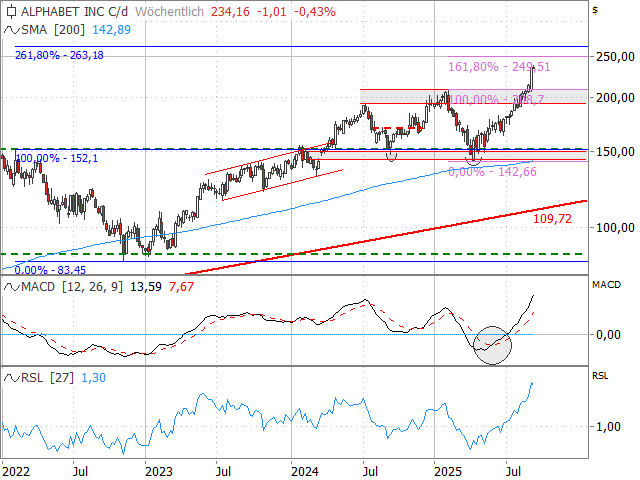This screenshot has height=480, width=640.
Task: Click the MACD [12, 26, 9] label
Action: (72, 287)
